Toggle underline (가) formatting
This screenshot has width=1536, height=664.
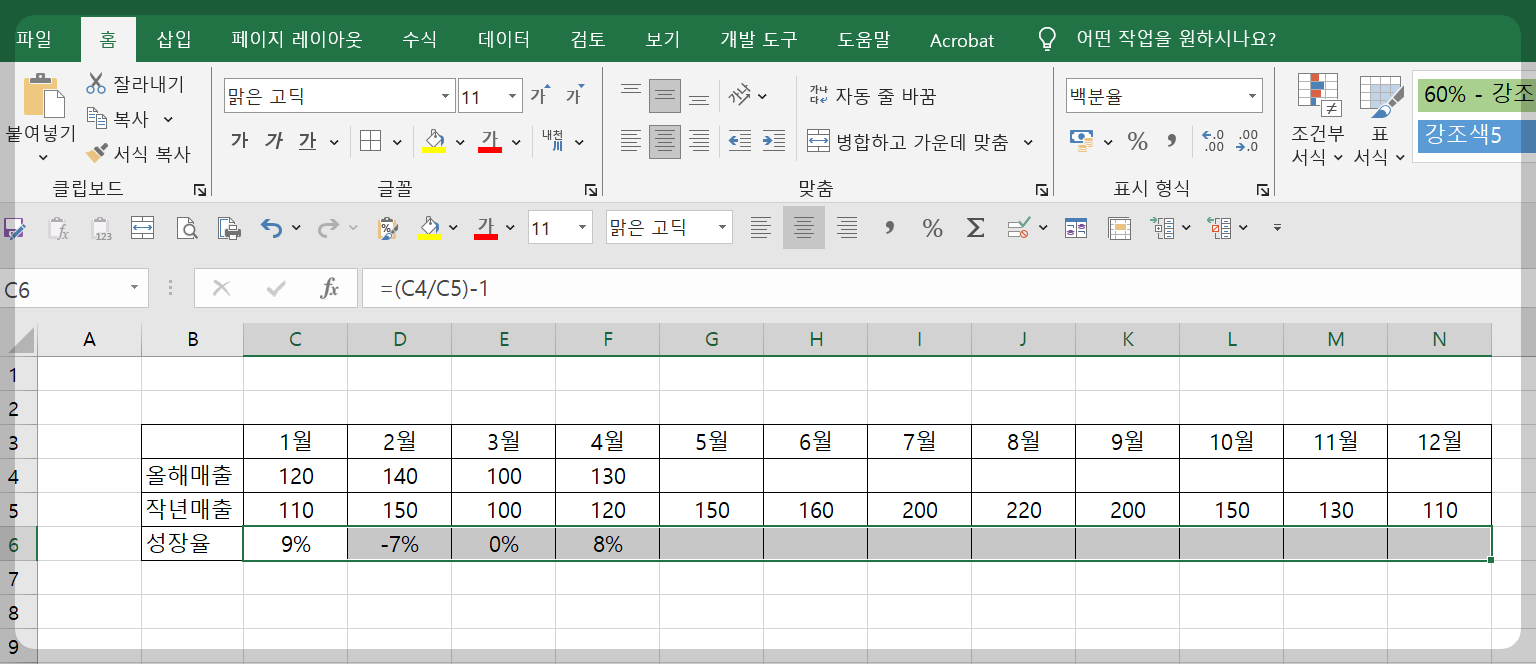pos(307,141)
